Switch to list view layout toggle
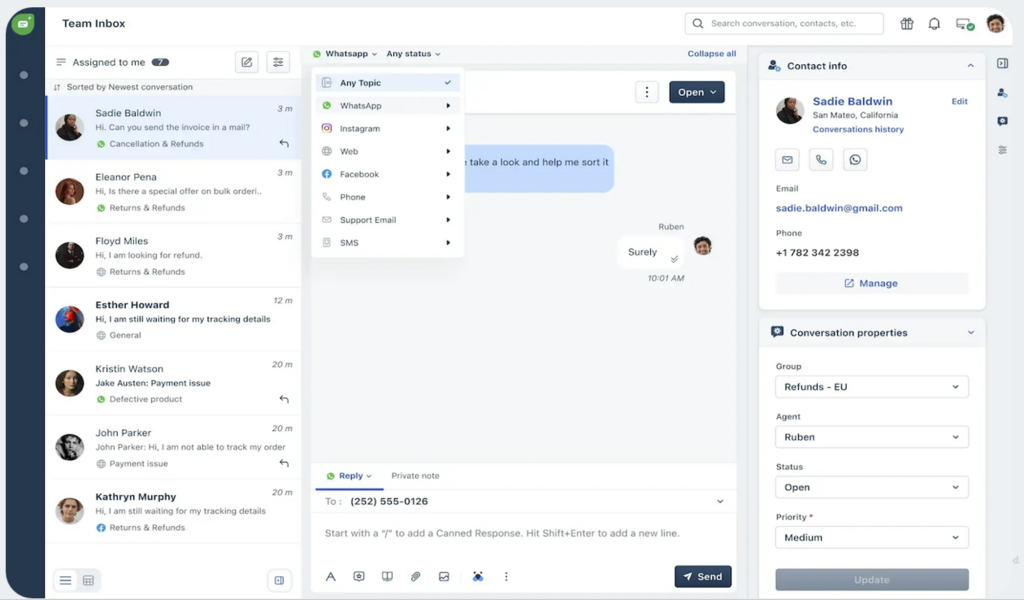This screenshot has width=1024, height=600. (66, 580)
